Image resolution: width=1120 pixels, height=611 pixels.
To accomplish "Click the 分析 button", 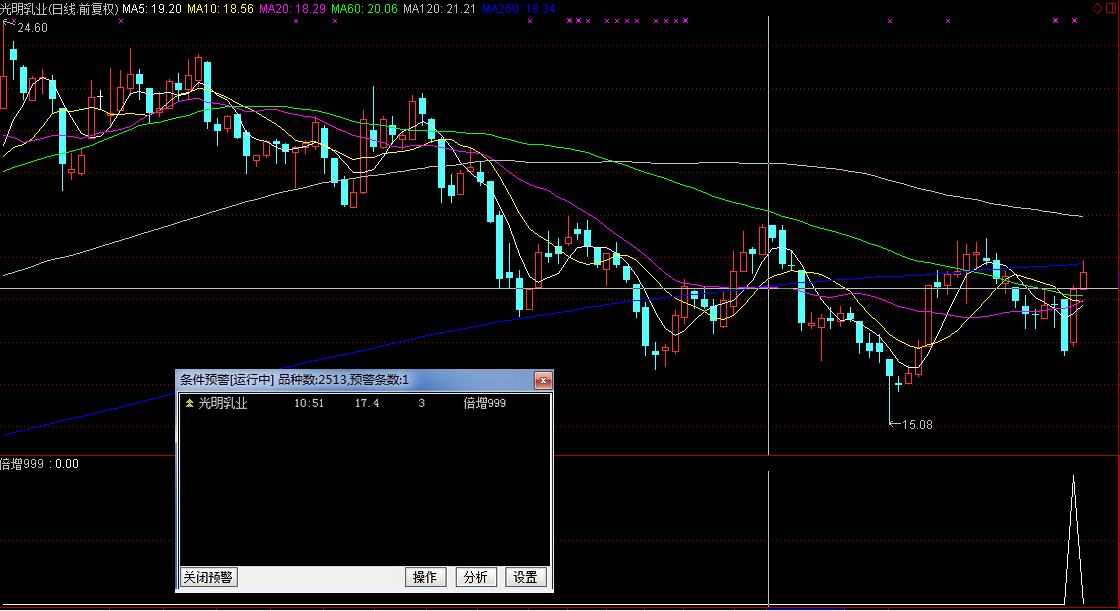I will [x=476, y=577].
